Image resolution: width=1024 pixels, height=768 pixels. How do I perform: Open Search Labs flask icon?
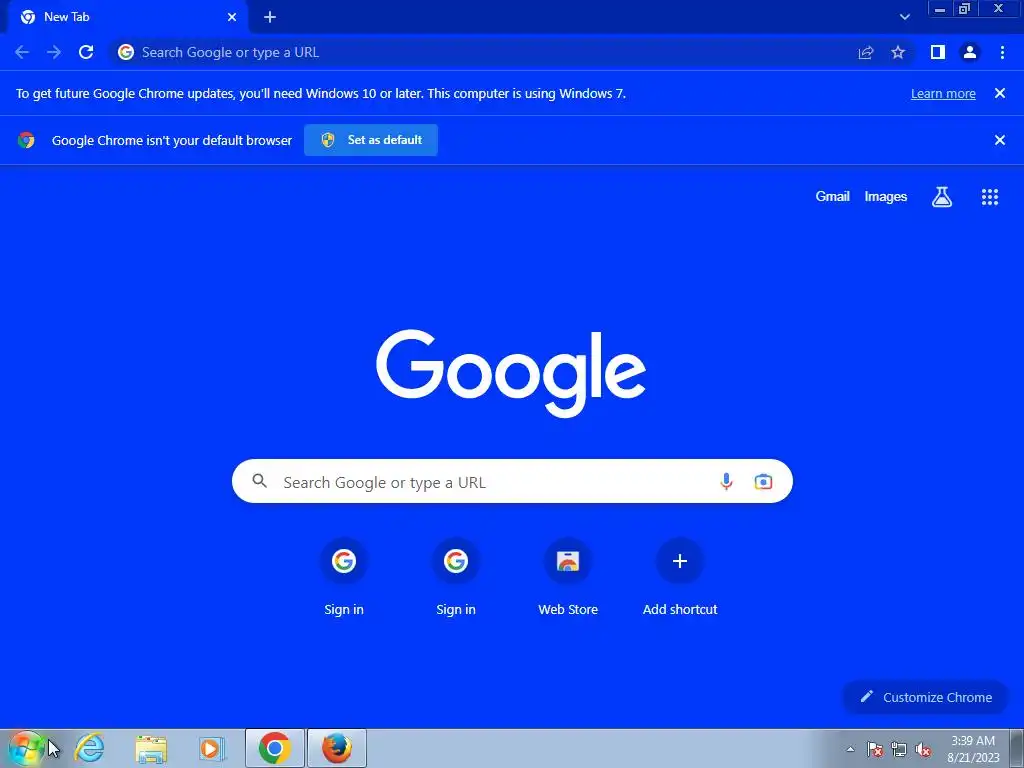[x=942, y=197]
